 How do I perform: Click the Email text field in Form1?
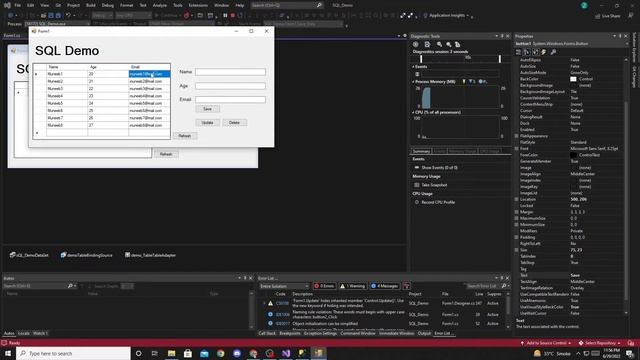point(230,100)
